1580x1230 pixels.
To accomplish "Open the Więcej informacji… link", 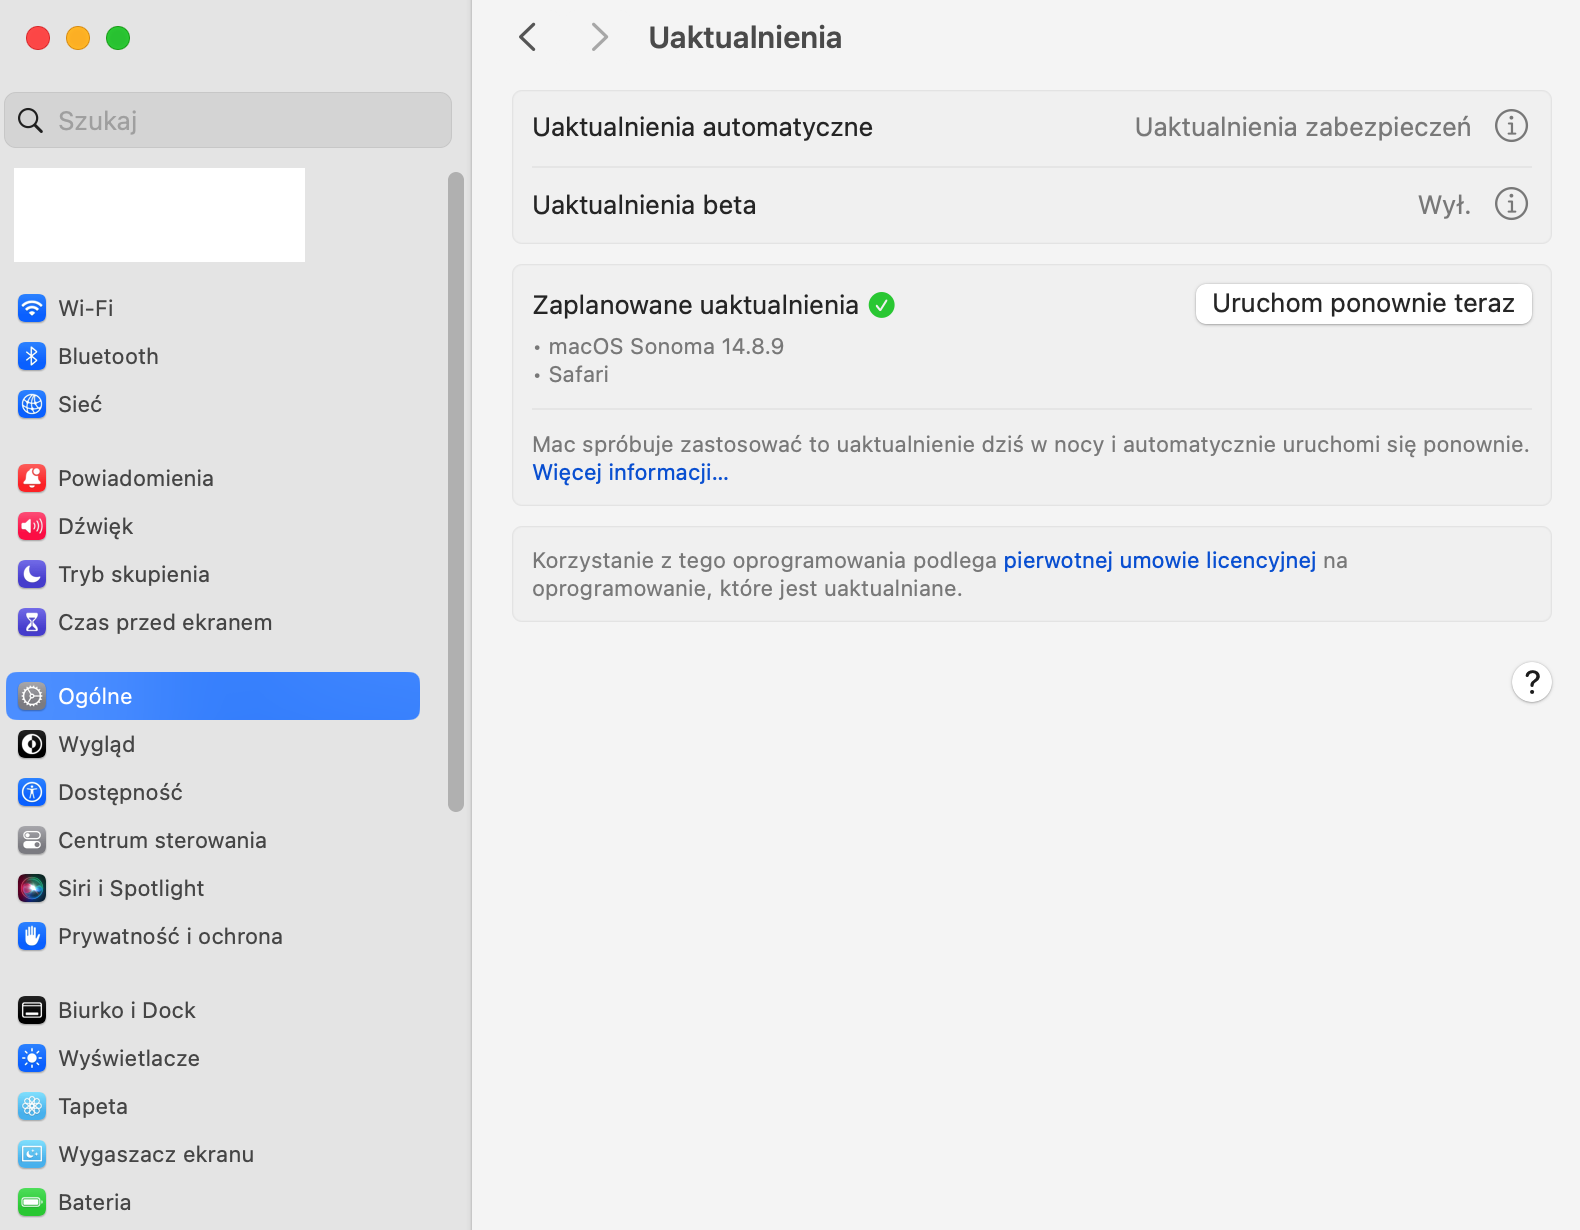I will (x=630, y=472).
